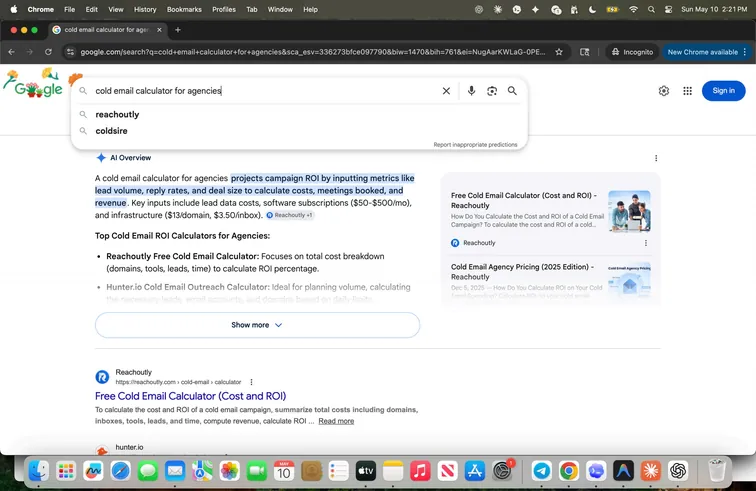
Task: Open Google apps grid icon
Action: coord(687,91)
